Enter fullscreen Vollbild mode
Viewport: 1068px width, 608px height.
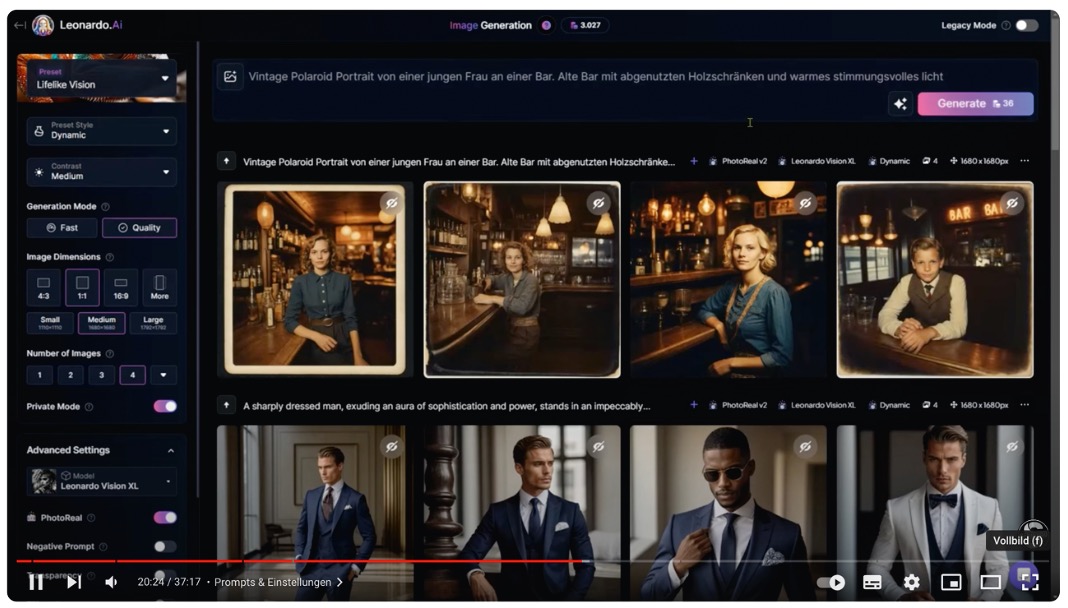(1030, 582)
